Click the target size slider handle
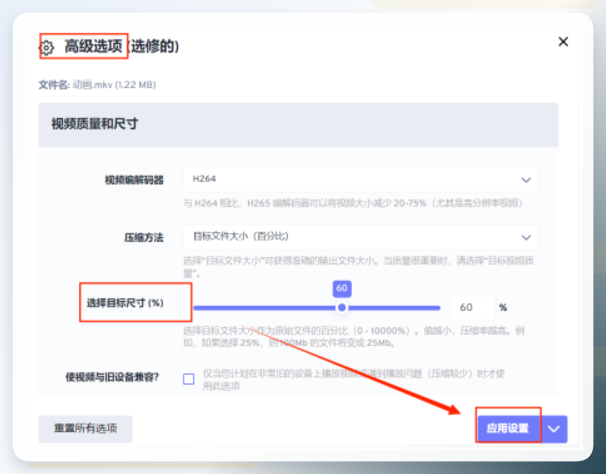 (342, 308)
